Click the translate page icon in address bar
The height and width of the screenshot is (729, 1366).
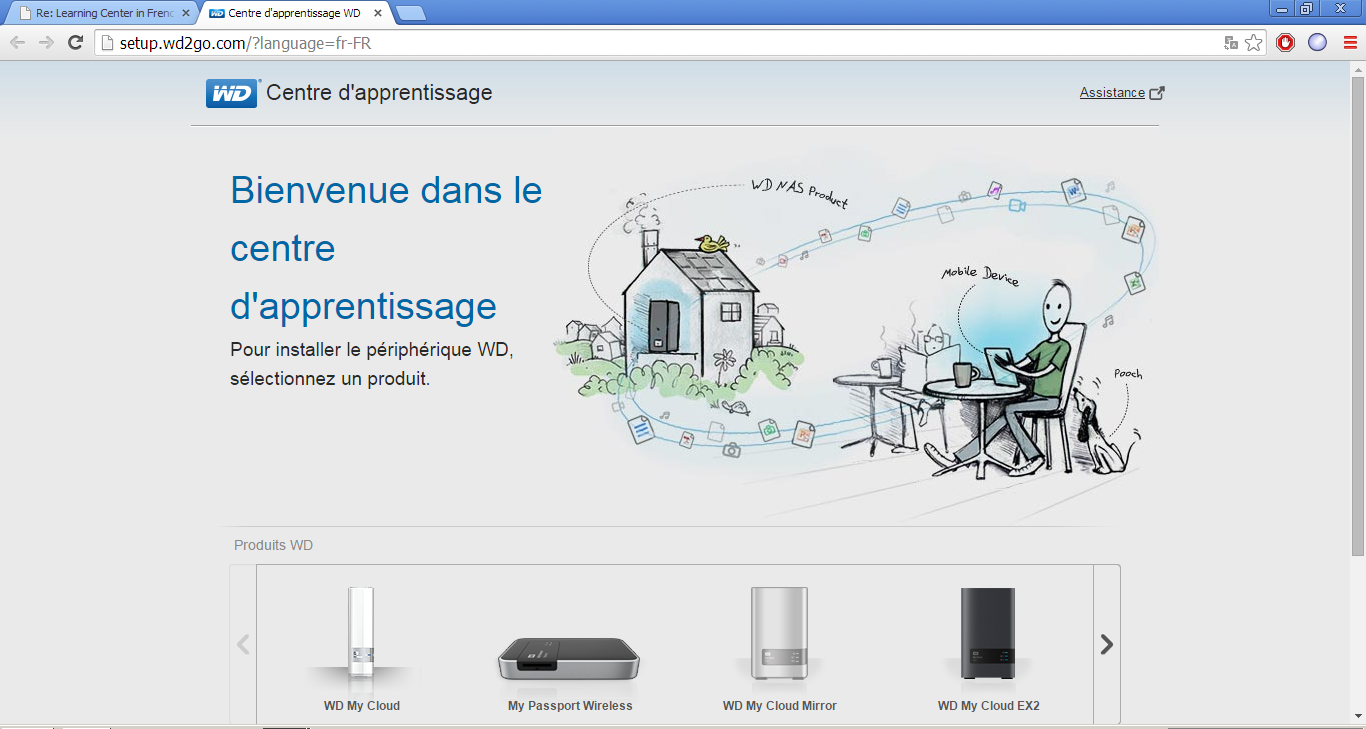coord(1231,43)
